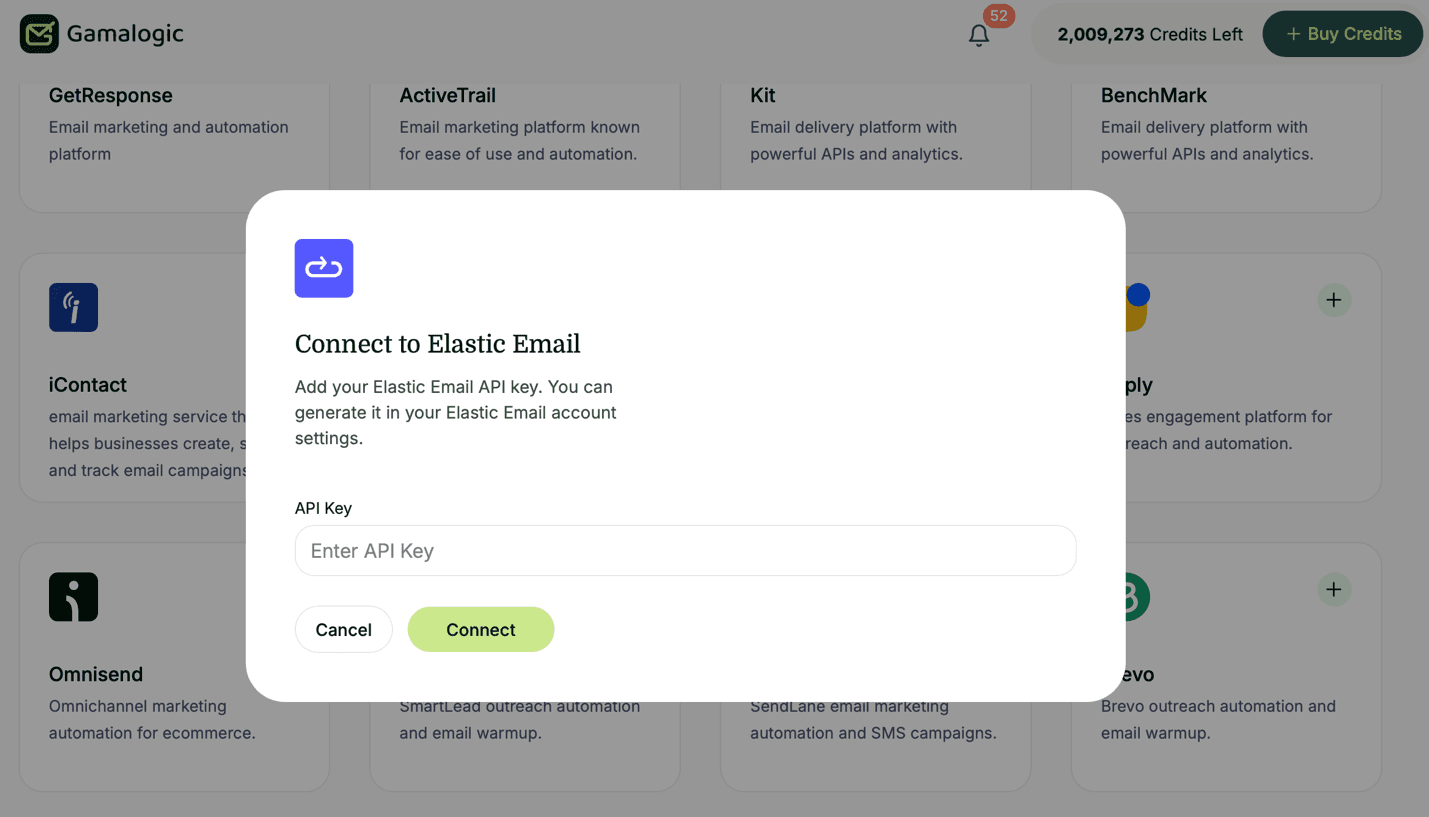Screen dimensions: 1429x817
Task: Click the Gamalogic logo icon
Action: [x=39, y=33]
